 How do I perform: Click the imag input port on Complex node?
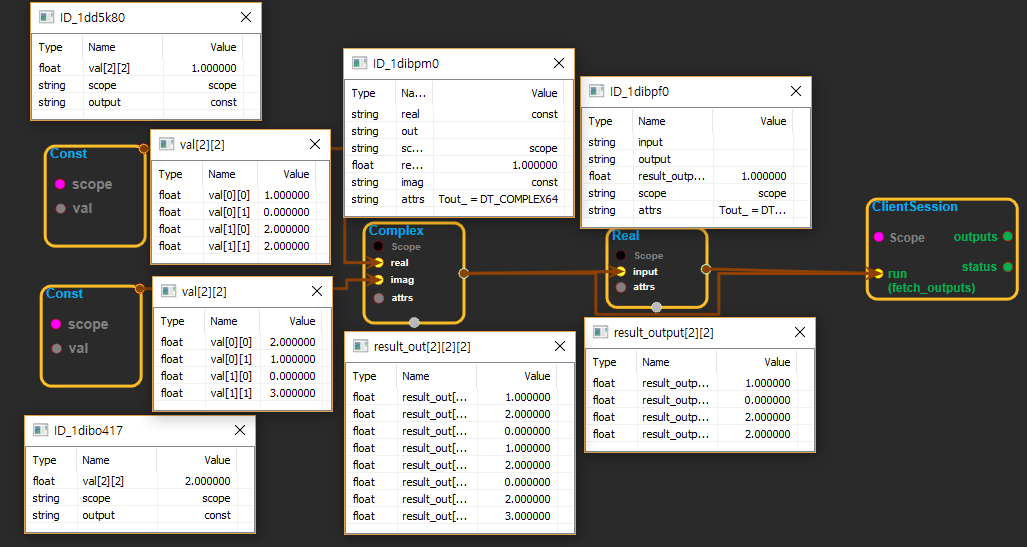(379, 280)
